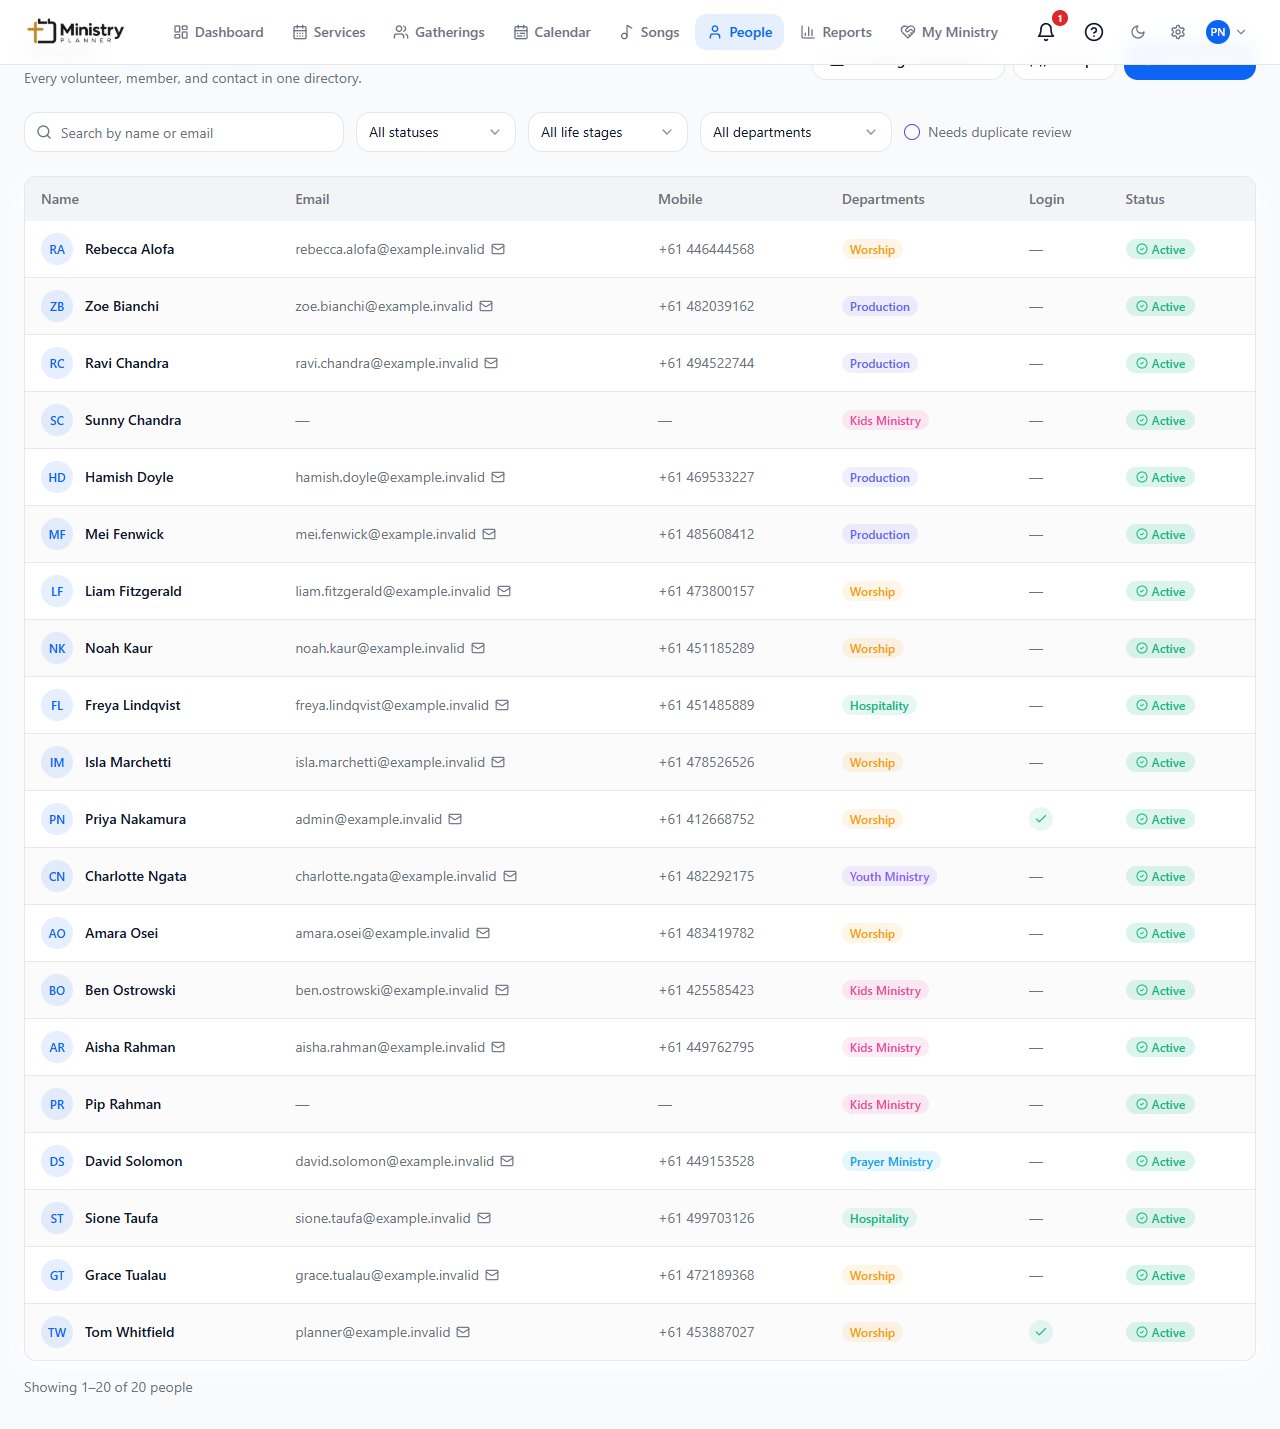The width and height of the screenshot is (1280, 1429).
Task: Click email envelope icon for Rebecca Alofa
Action: [x=498, y=249]
